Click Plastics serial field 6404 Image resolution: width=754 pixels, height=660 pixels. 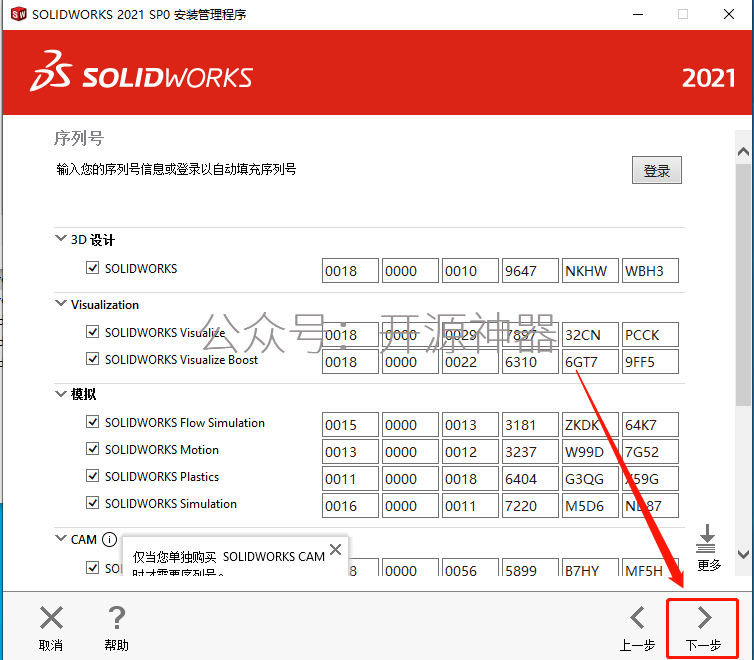[530, 478]
